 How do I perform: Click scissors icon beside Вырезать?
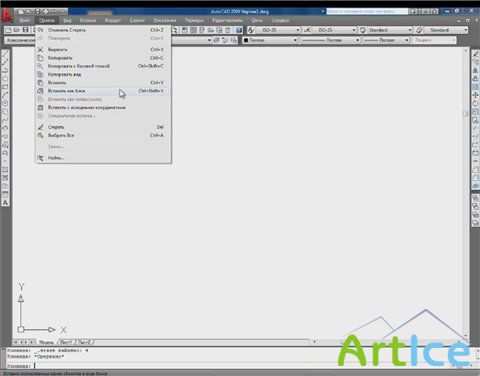(40, 50)
